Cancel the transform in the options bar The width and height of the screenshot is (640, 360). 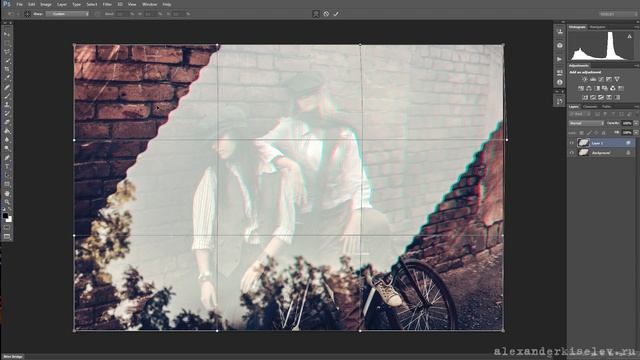[x=326, y=14]
